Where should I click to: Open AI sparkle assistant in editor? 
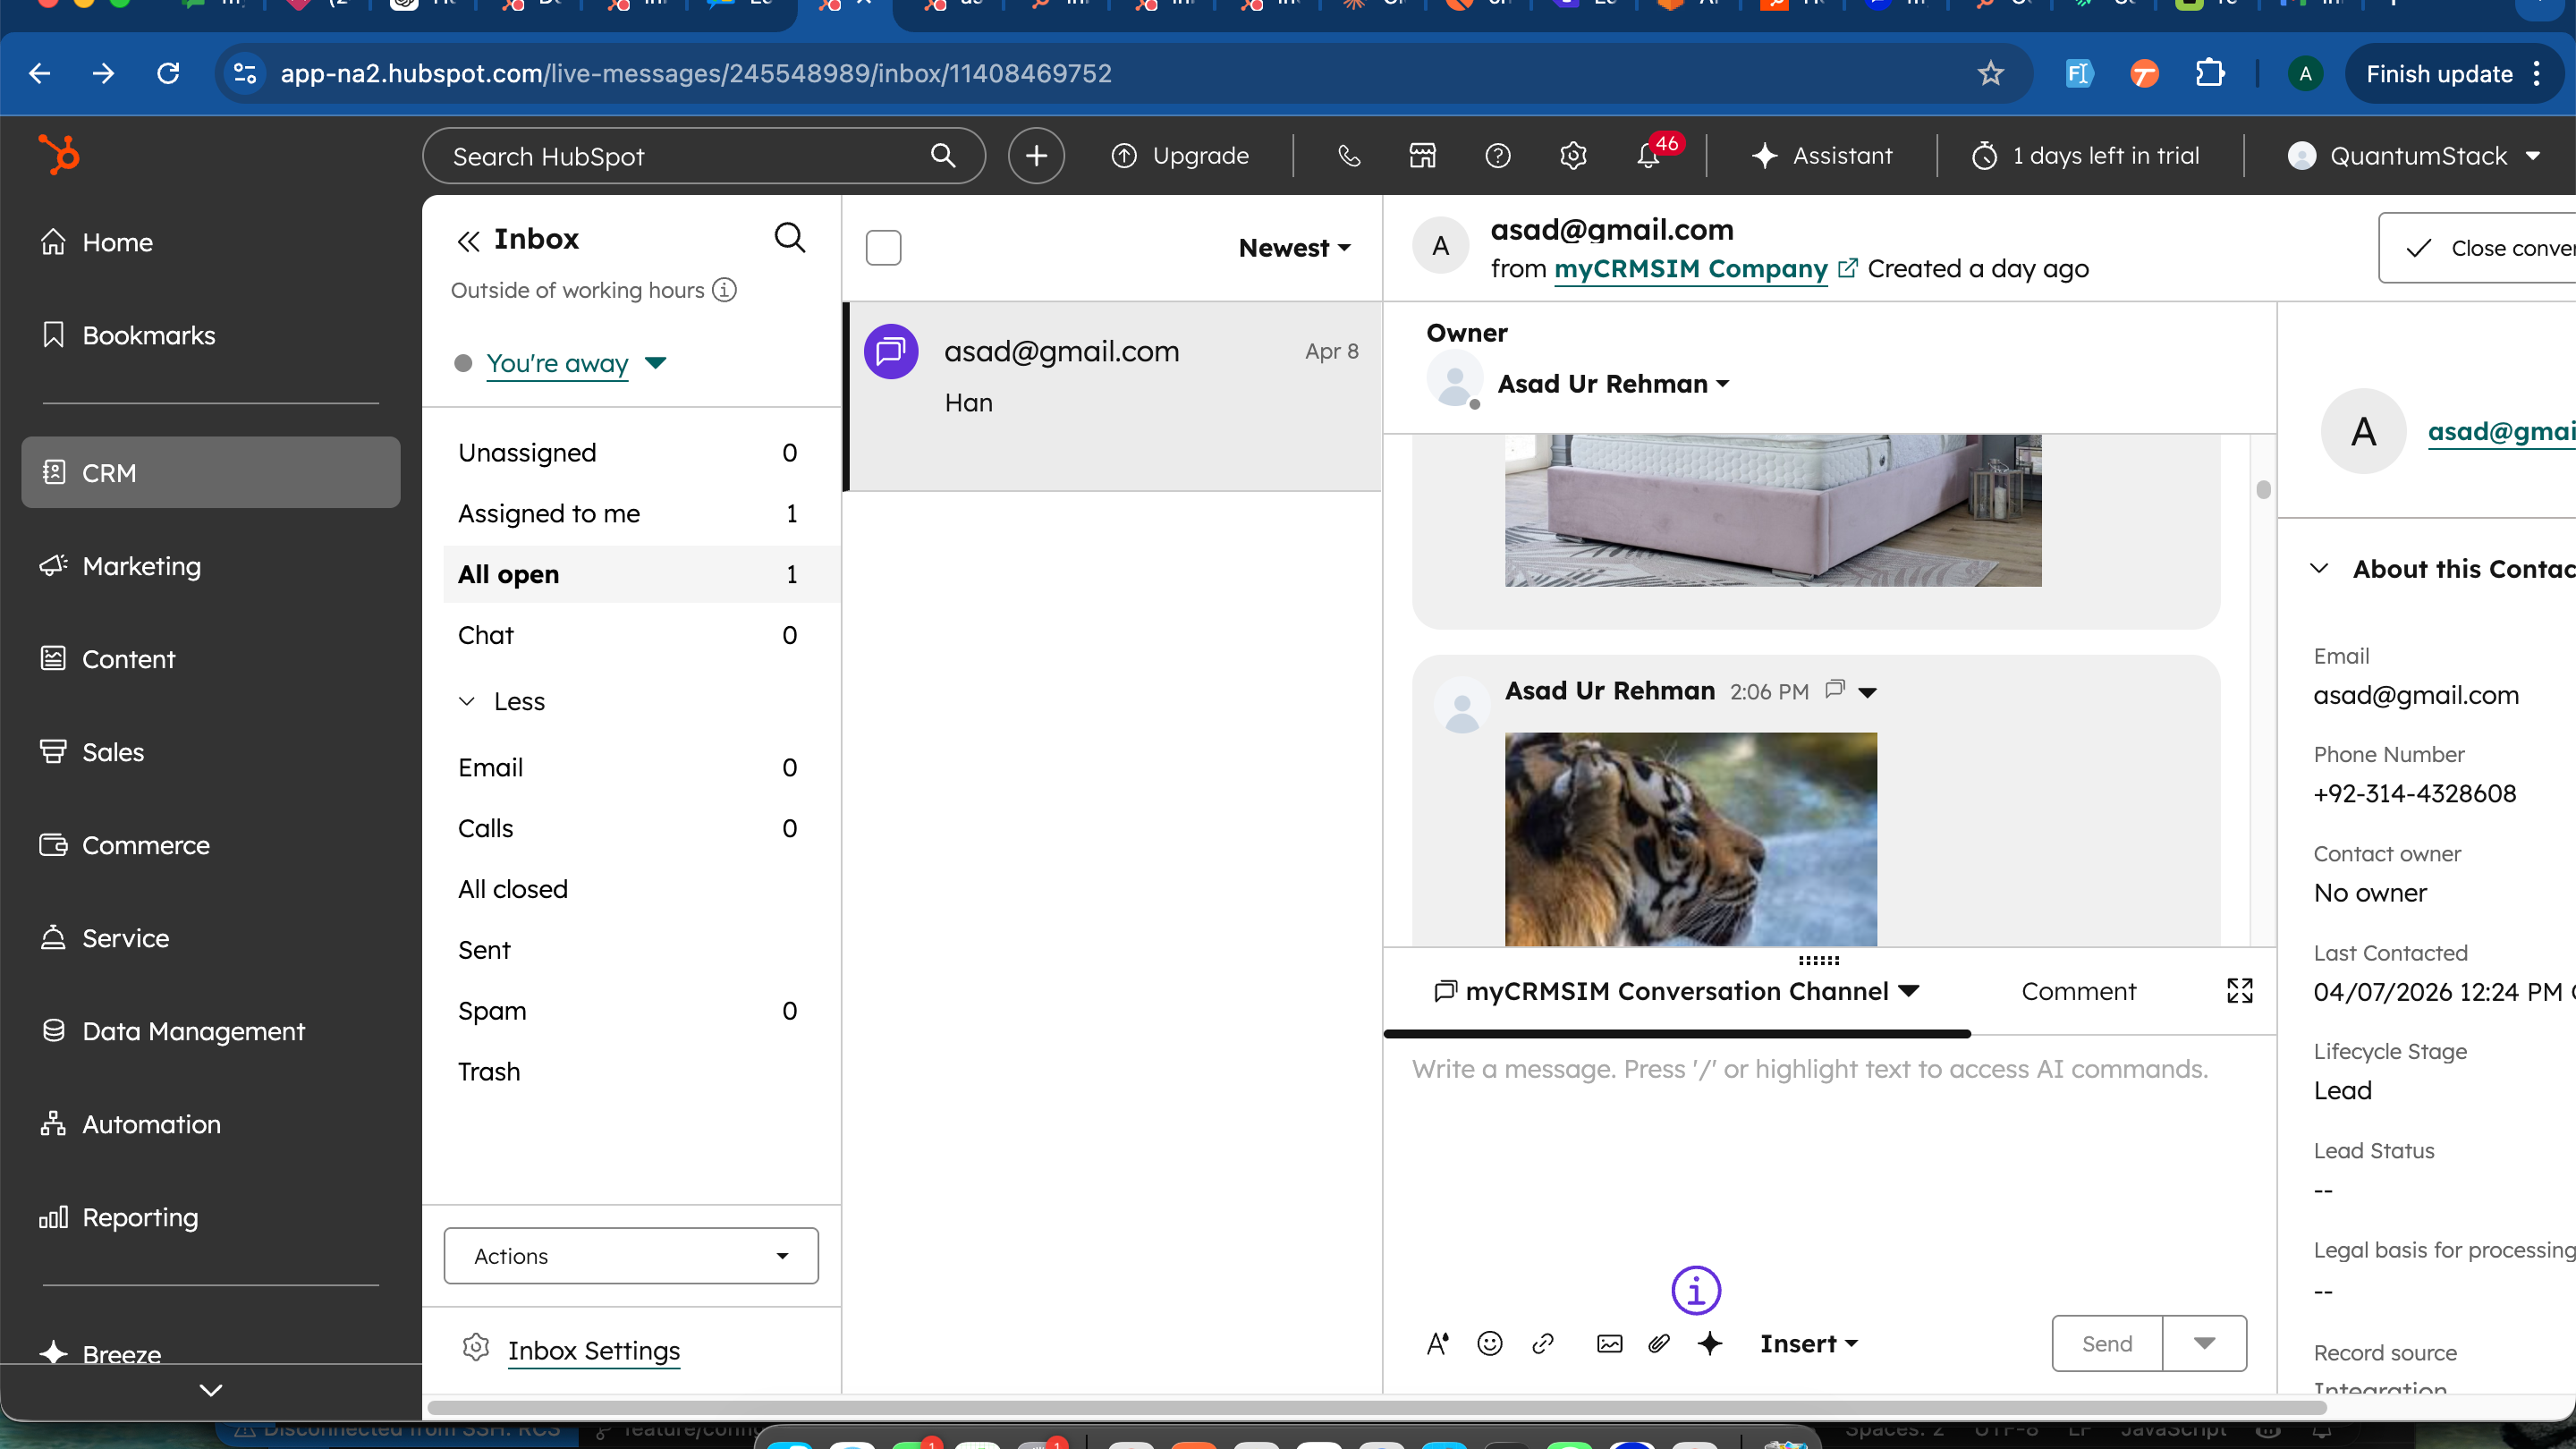1710,1343
